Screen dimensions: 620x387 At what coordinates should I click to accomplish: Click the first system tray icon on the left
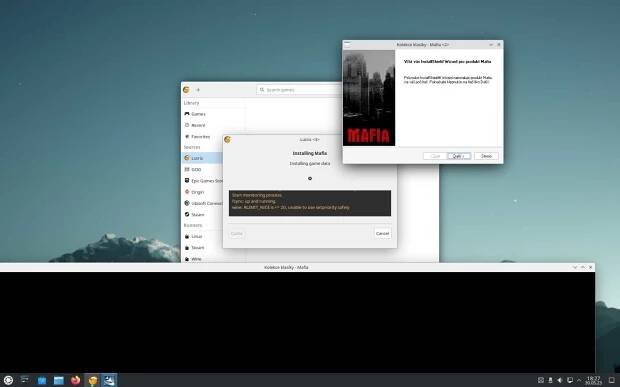541,380
